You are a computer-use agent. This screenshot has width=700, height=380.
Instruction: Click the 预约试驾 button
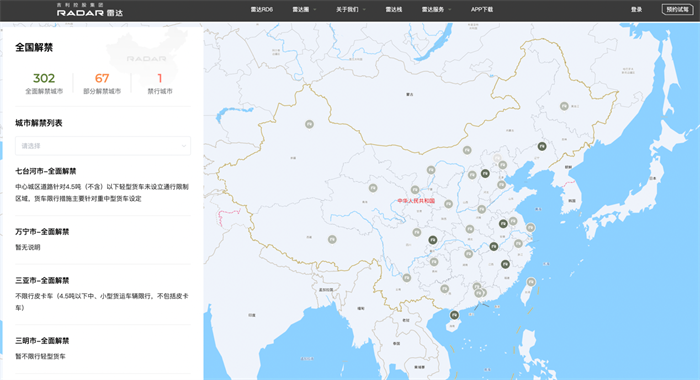(677, 9)
